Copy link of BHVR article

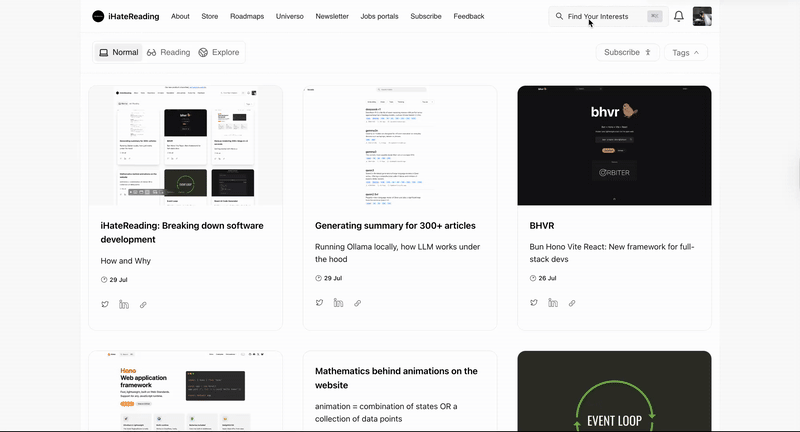pos(572,303)
